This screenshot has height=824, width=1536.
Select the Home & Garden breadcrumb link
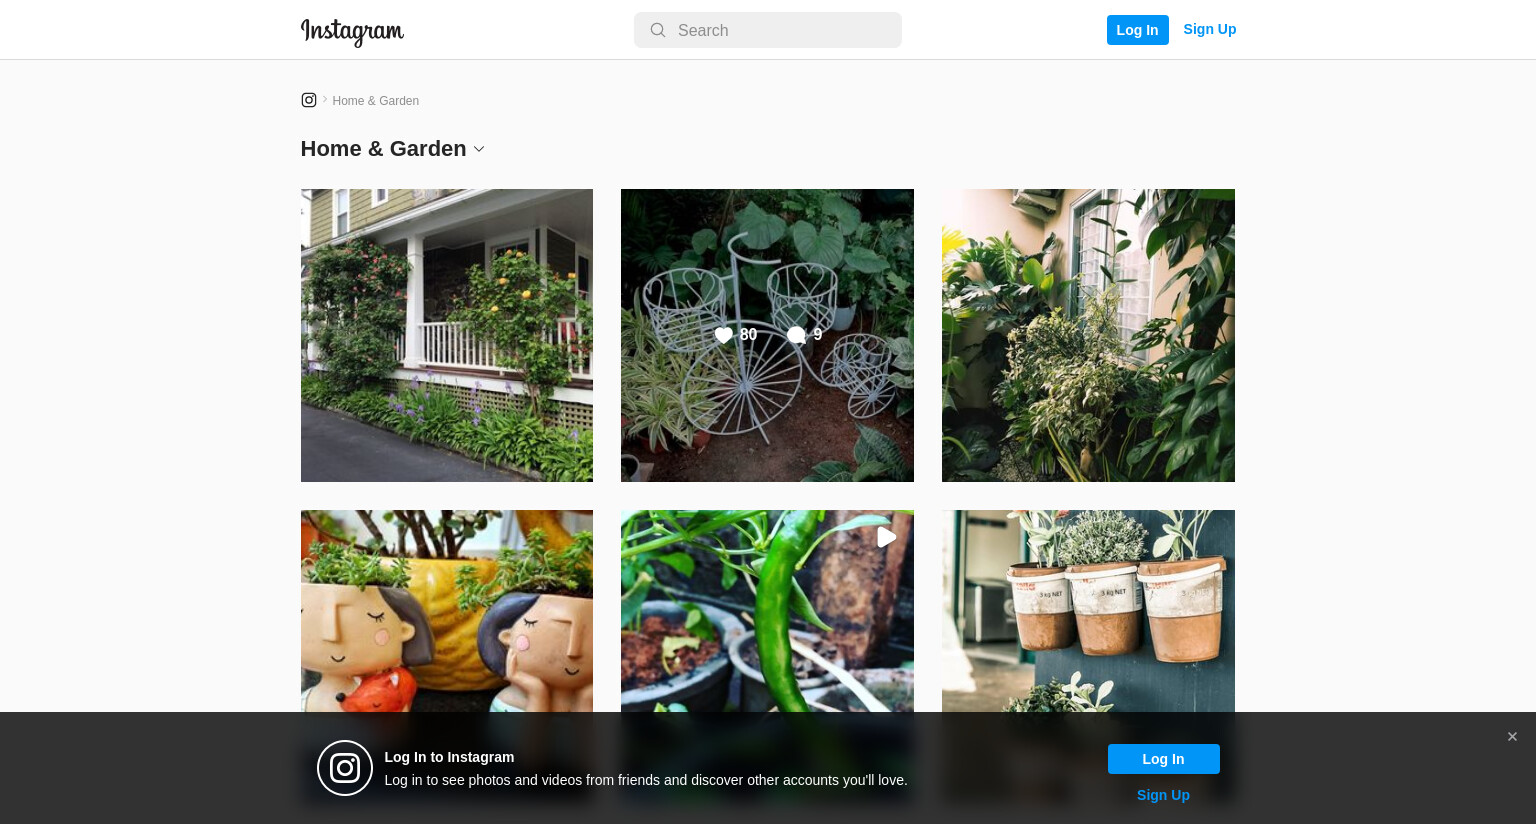pos(376,101)
